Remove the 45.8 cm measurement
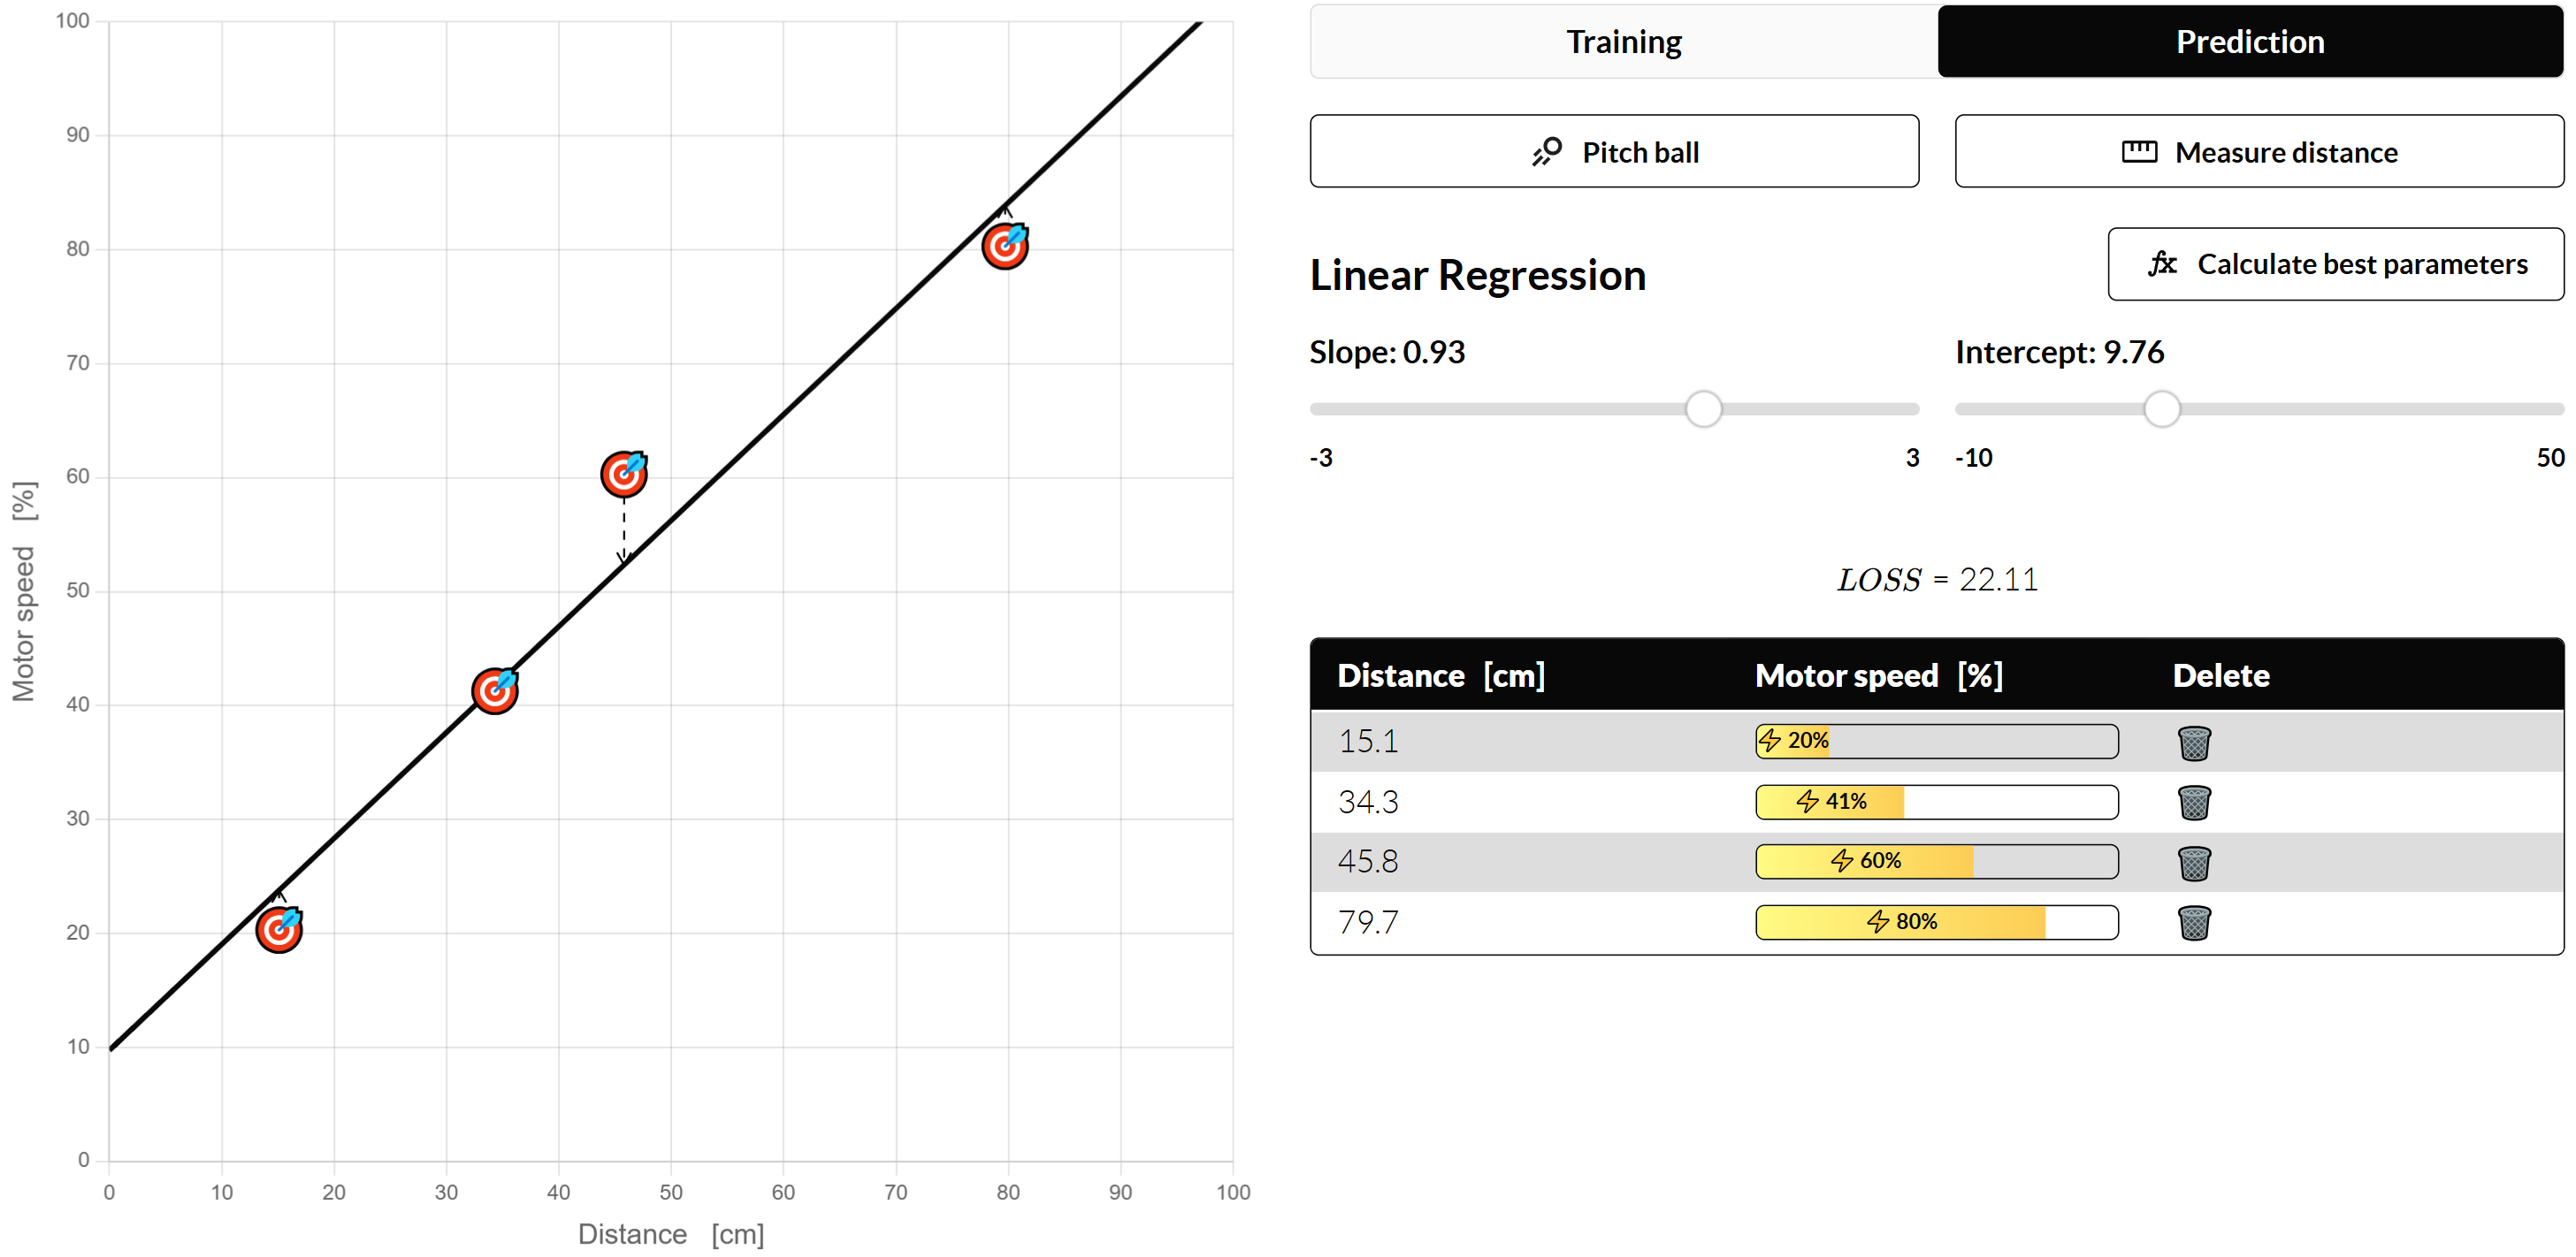The image size is (2576, 1257). tap(2193, 862)
